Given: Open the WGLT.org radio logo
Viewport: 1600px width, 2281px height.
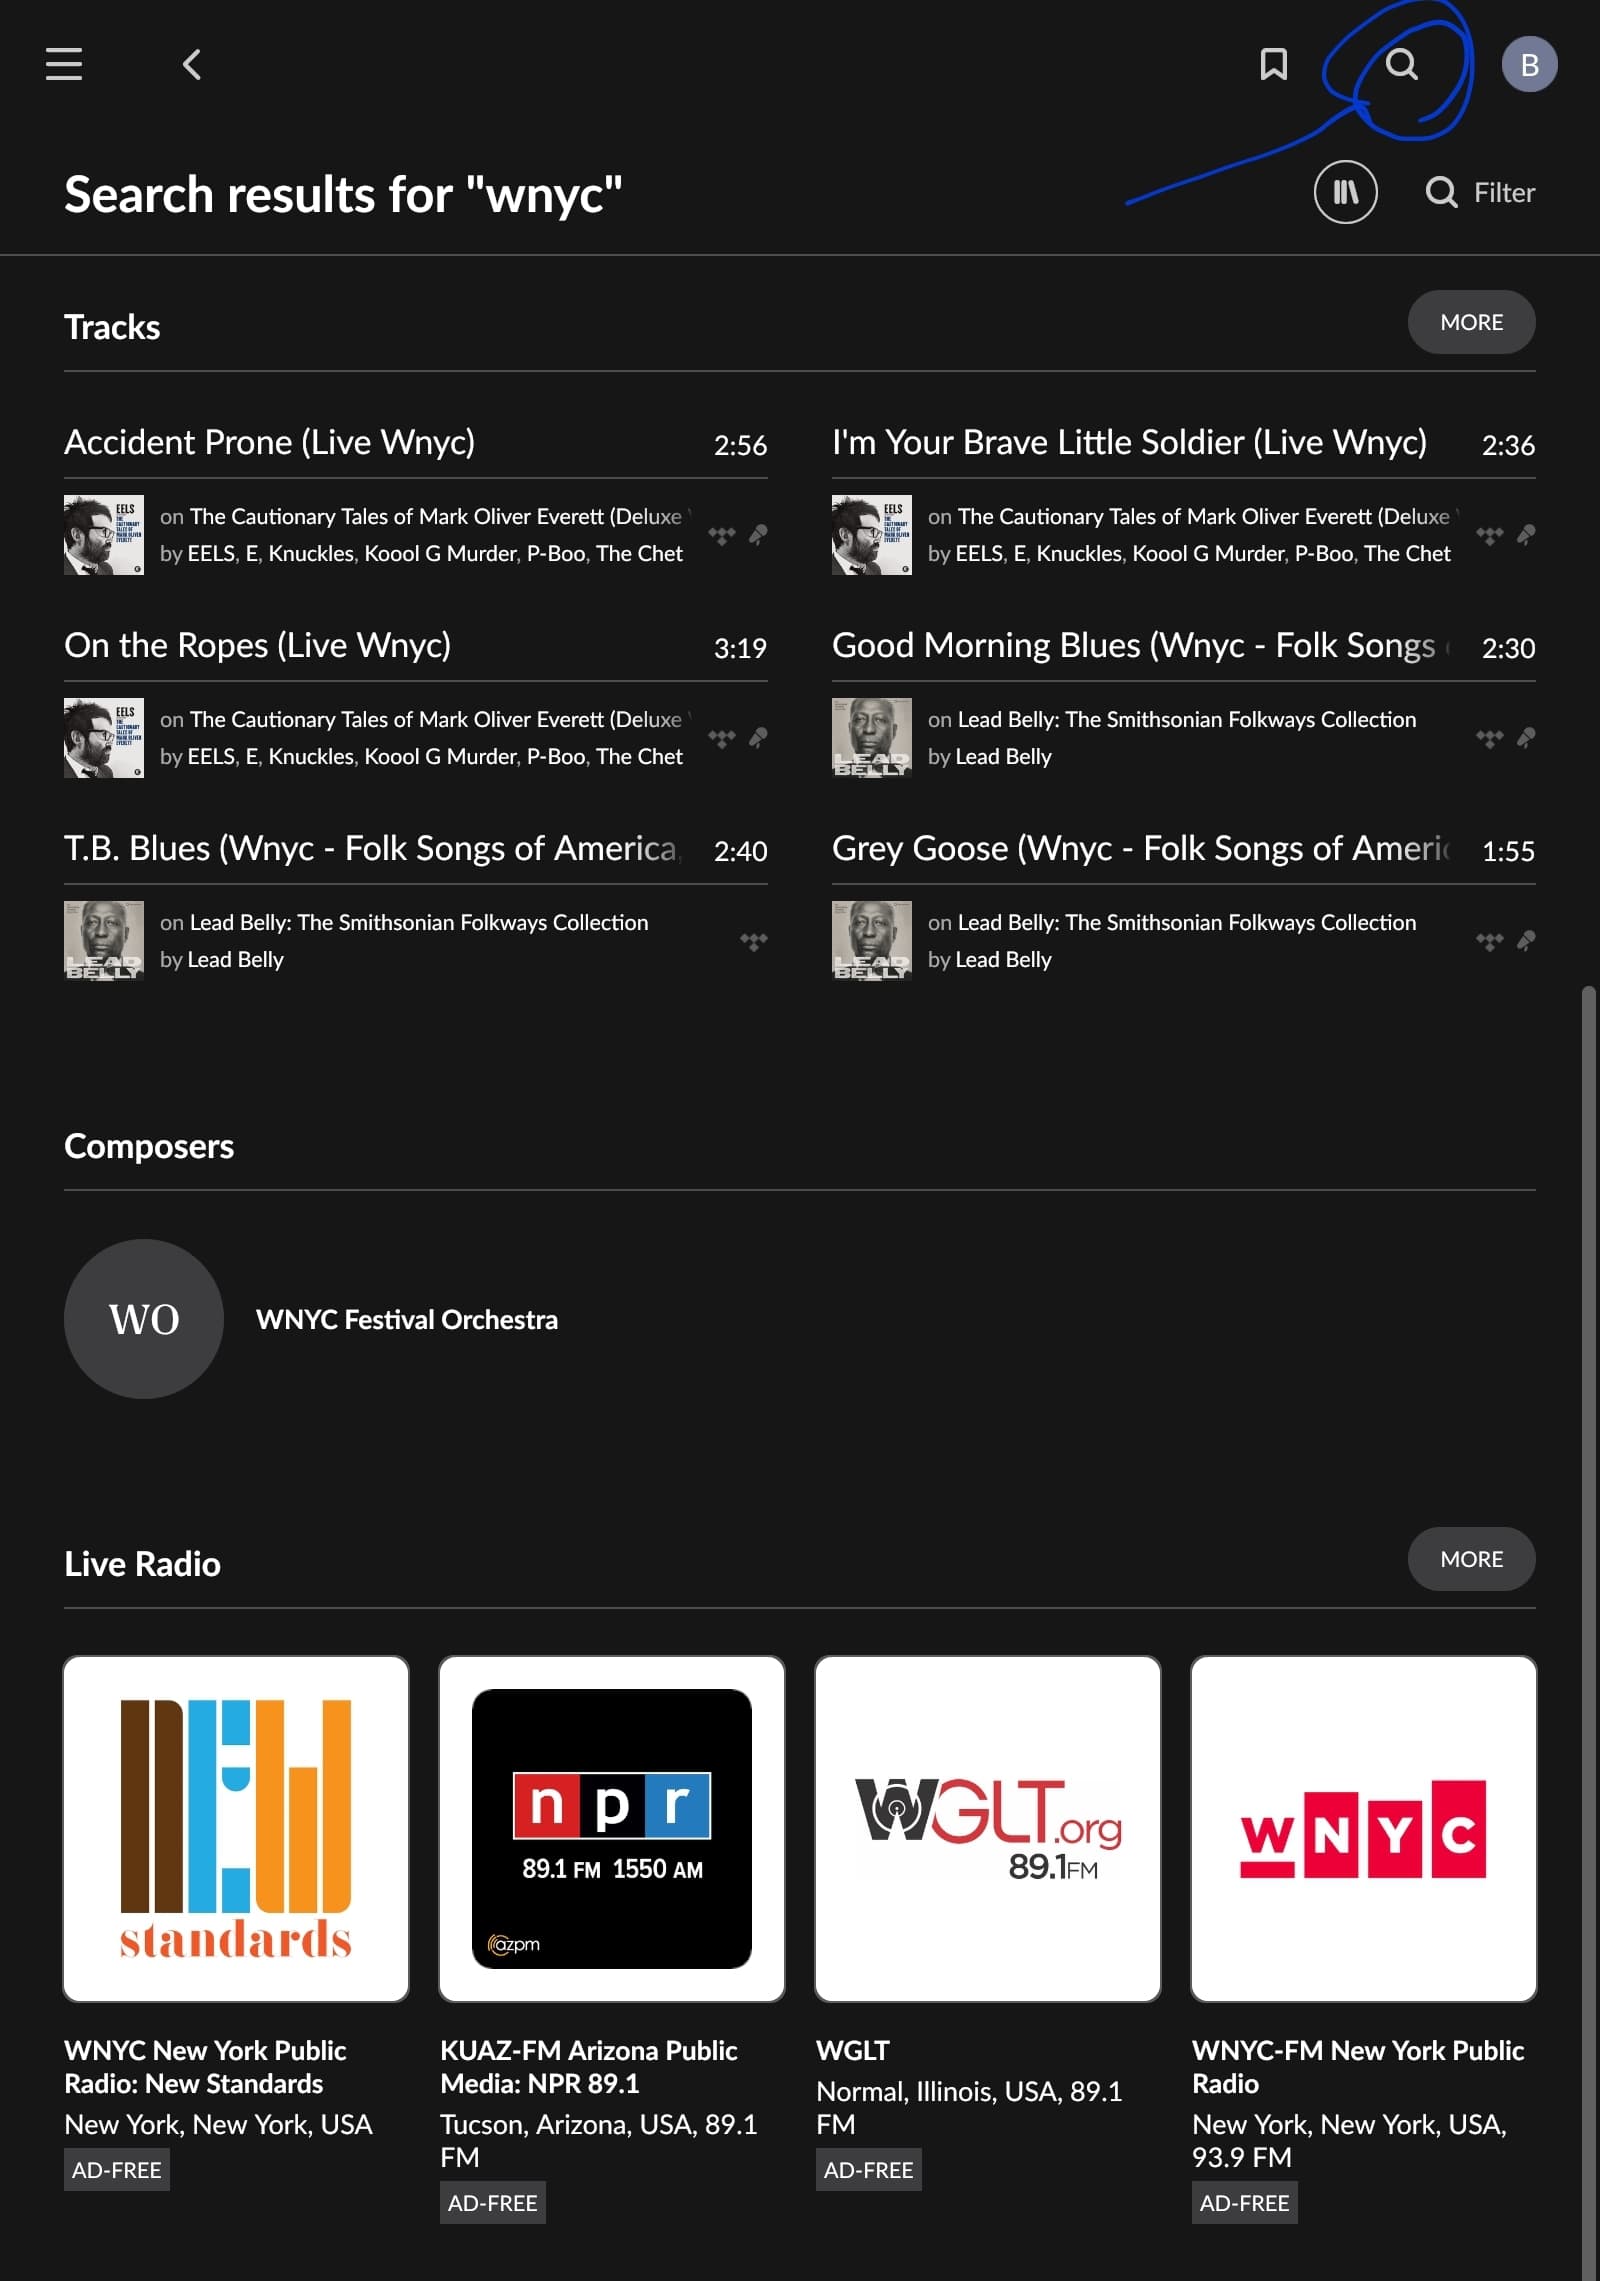Looking at the screenshot, I should point(988,1829).
